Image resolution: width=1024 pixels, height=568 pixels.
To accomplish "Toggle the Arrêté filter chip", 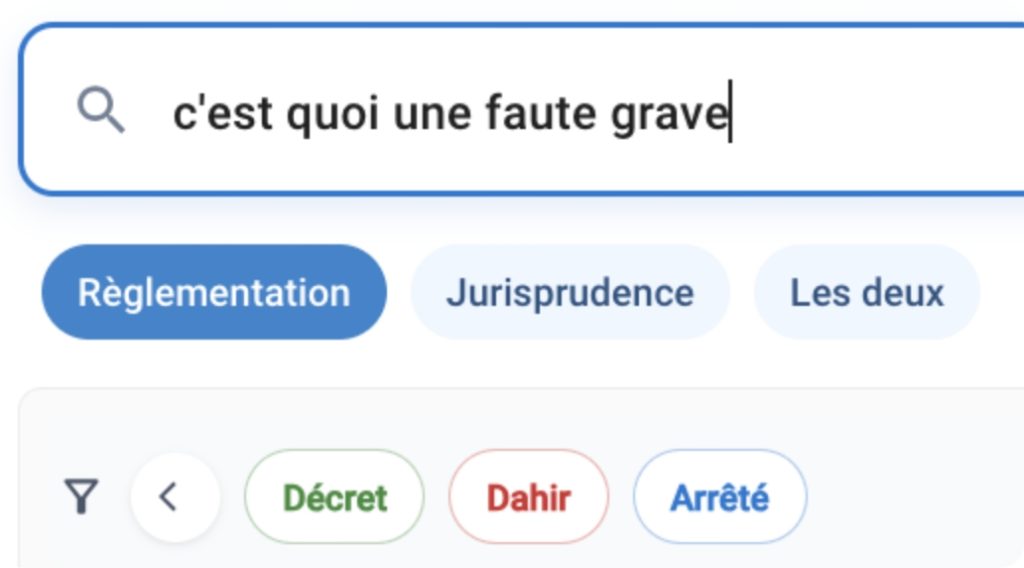I will [719, 497].
